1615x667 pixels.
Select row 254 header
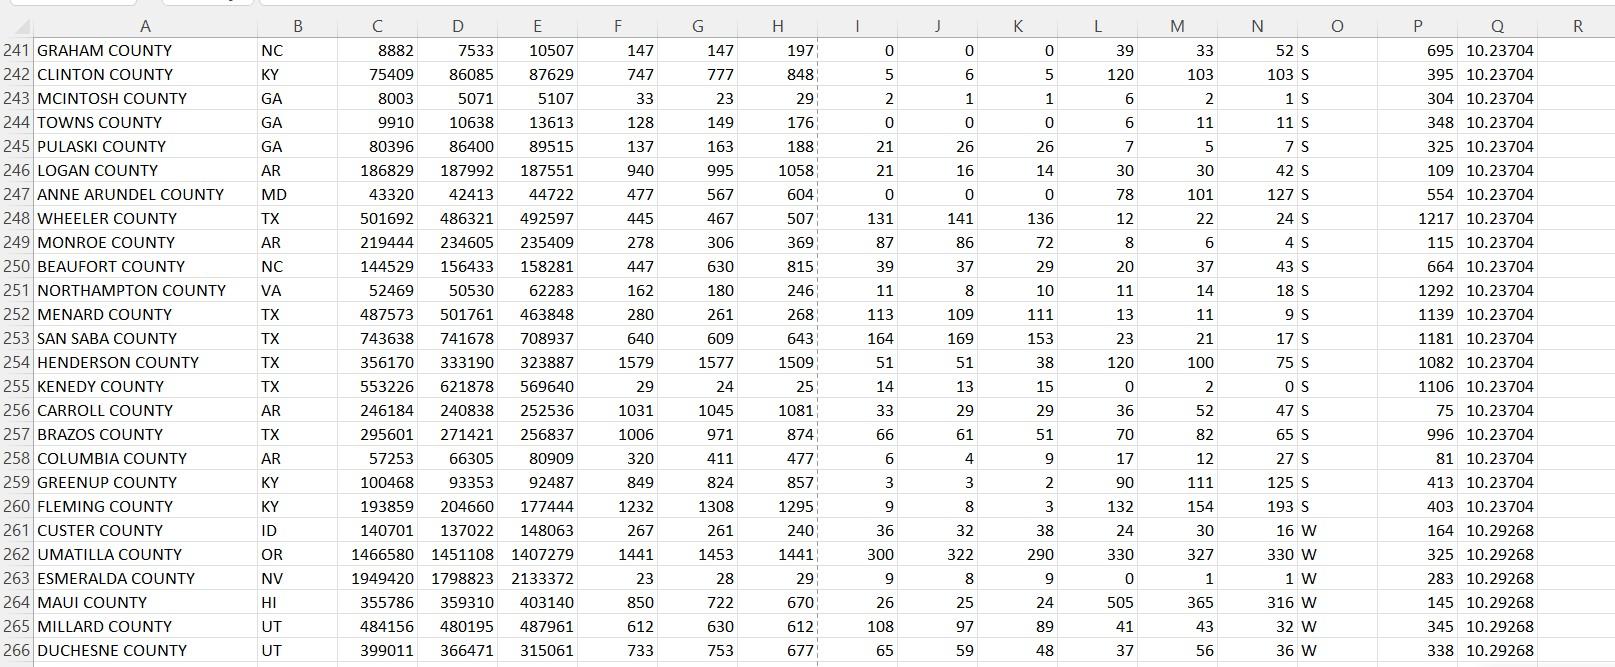(x=17, y=362)
